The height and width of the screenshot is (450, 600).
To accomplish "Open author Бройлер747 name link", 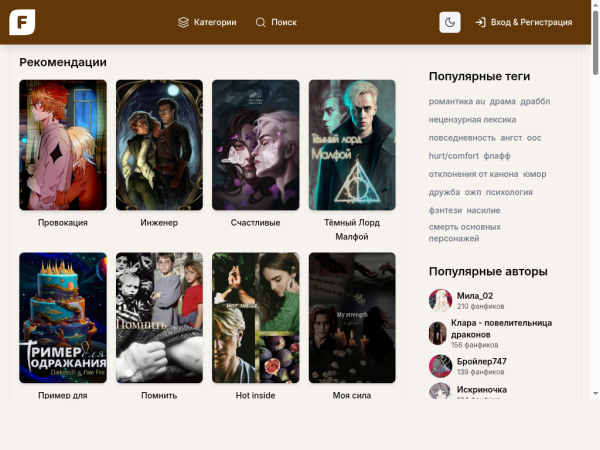I will click(482, 362).
